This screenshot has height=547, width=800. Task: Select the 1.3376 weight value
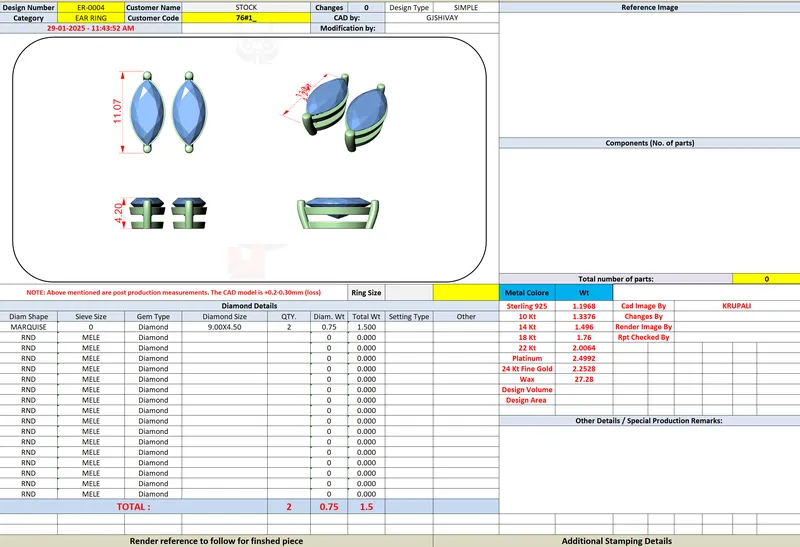point(584,316)
